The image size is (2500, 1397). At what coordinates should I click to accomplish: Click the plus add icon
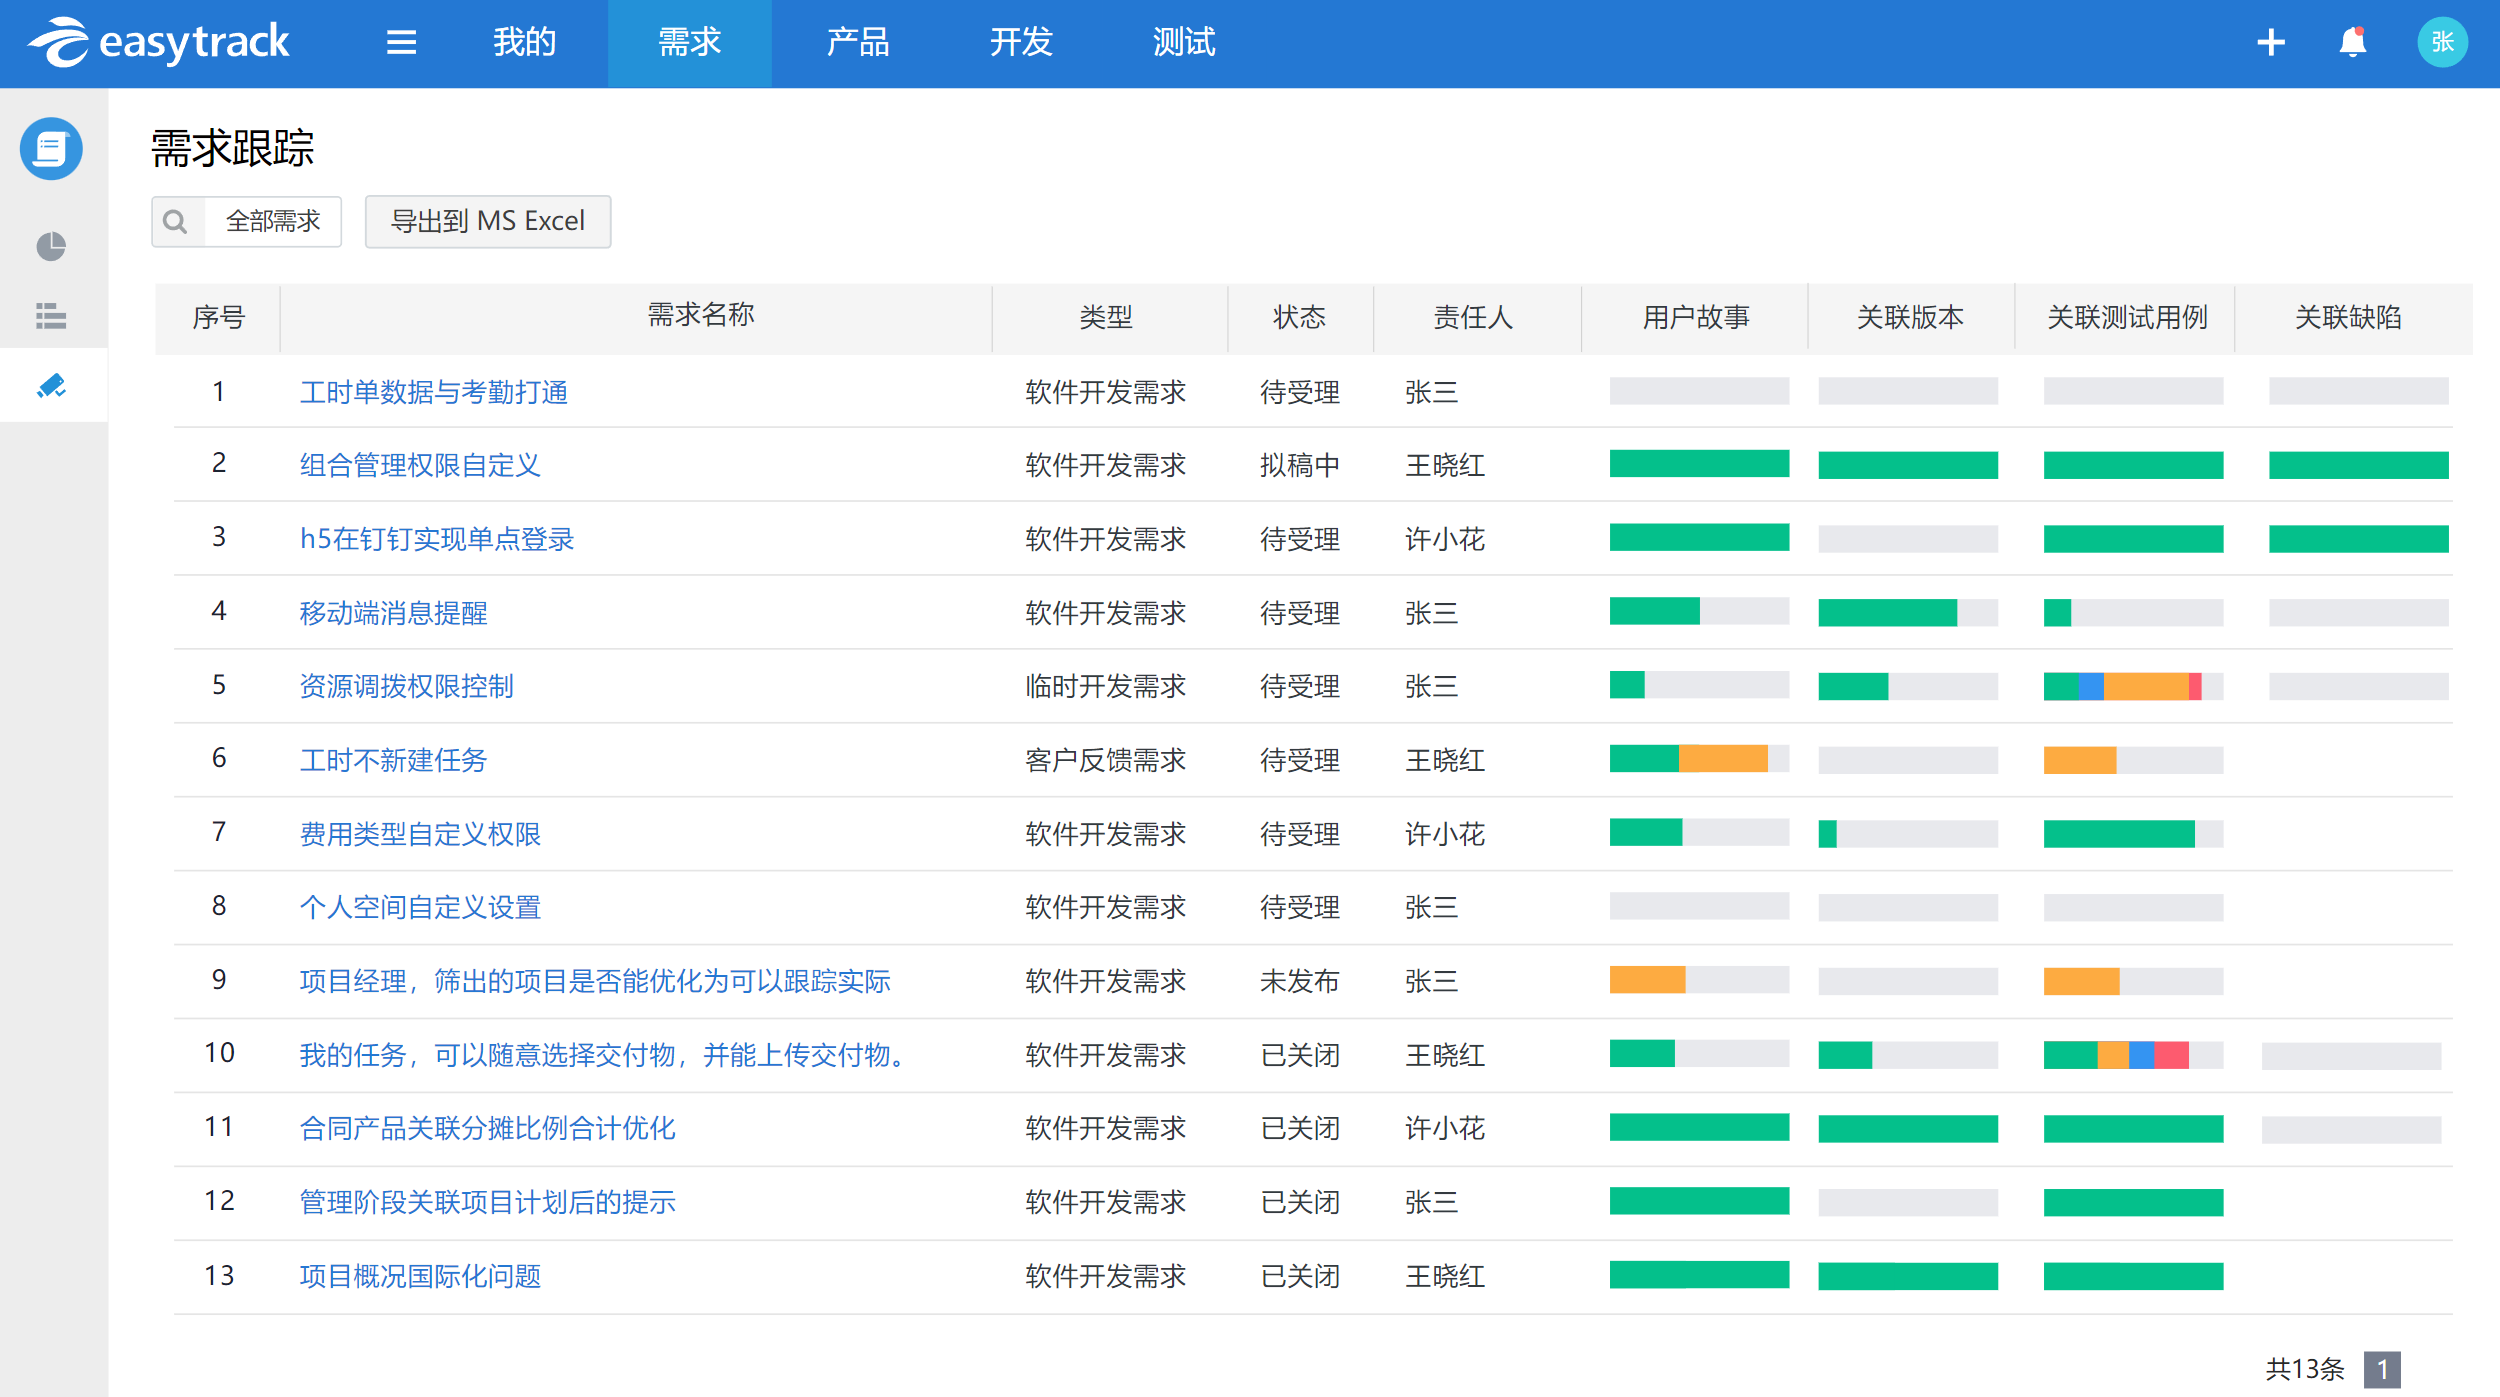[x=2271, y=42]
